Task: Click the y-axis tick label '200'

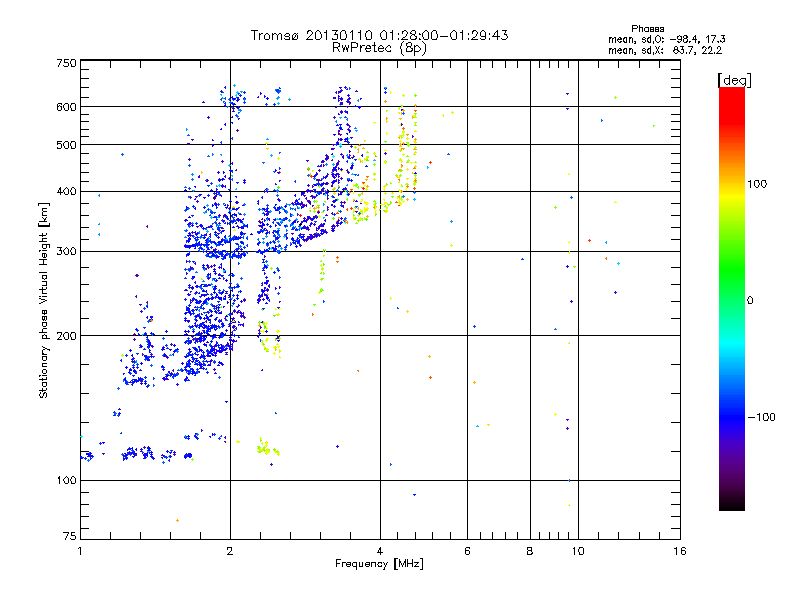Action: pos(66,336)
